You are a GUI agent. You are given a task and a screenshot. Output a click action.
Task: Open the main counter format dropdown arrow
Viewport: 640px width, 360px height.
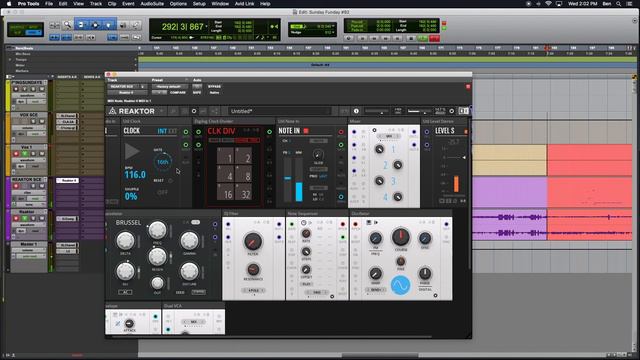[207, 27]
